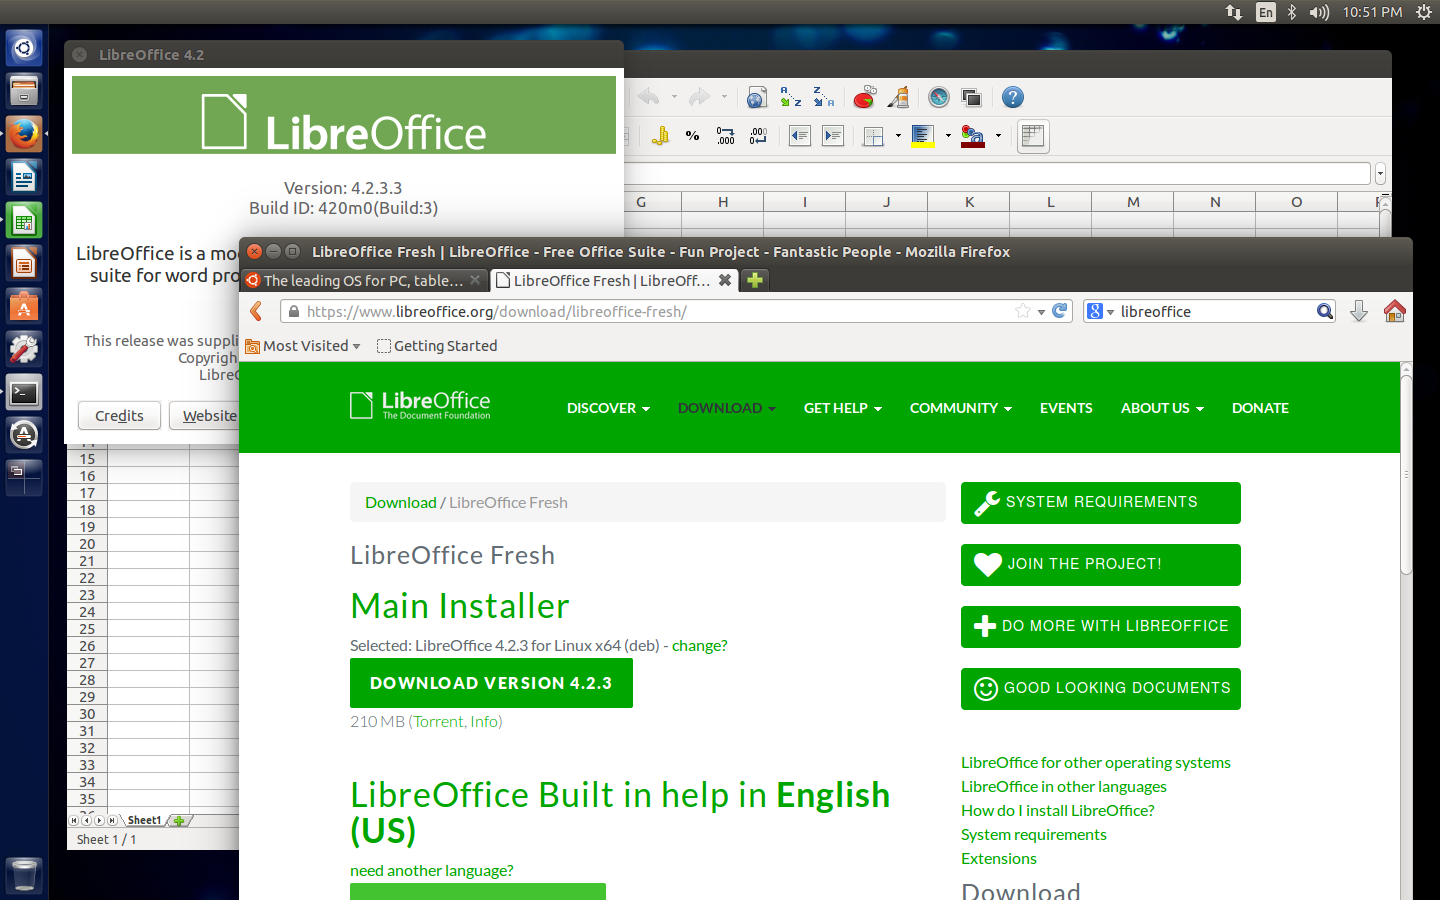Open the Undo history dropdown arrow
This screenshot has height=900, width=1440.
coord(674,97)
